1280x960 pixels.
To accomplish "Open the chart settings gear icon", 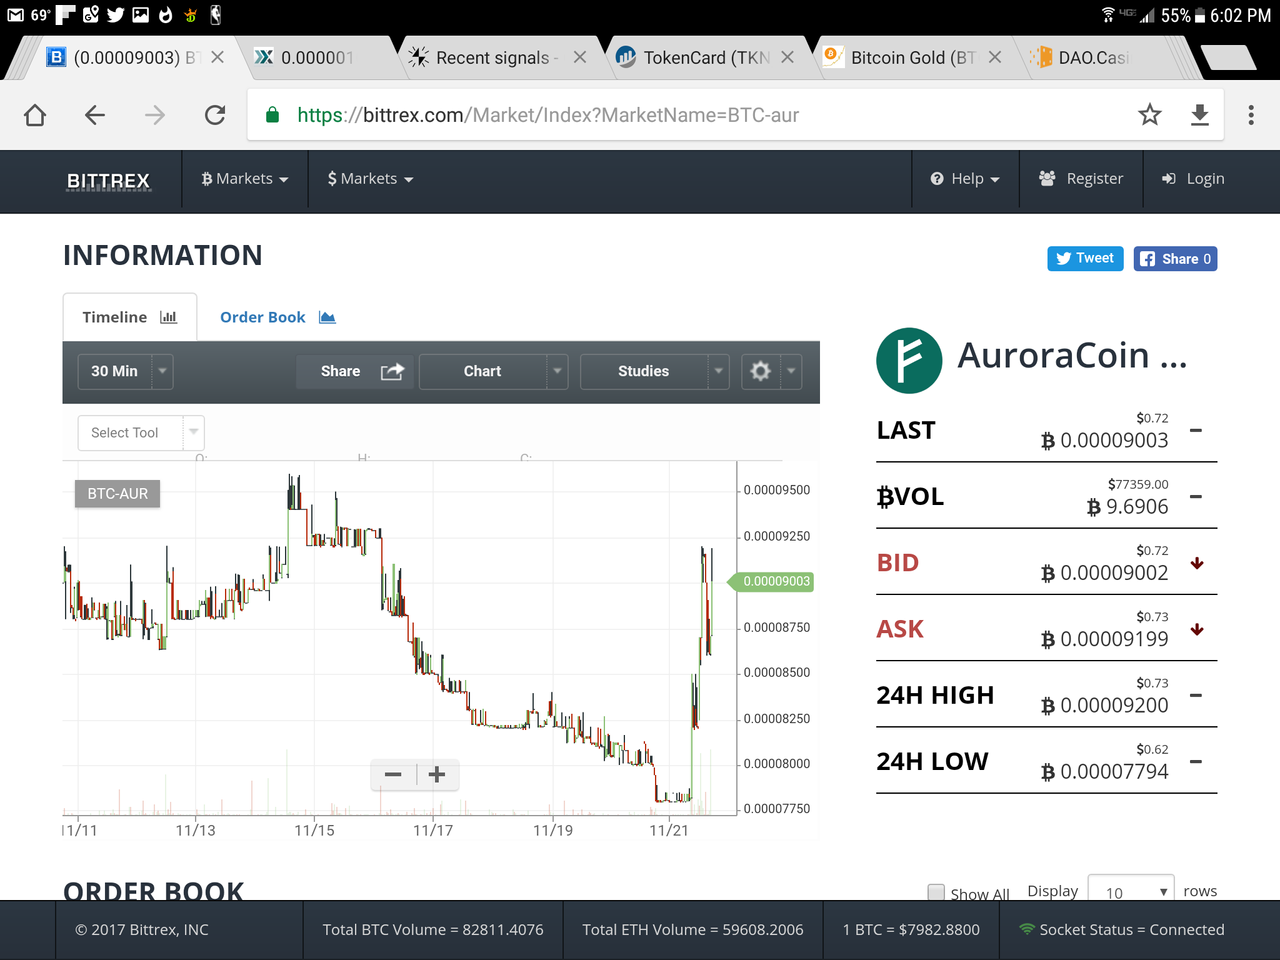I will click(x=760, y=371).
